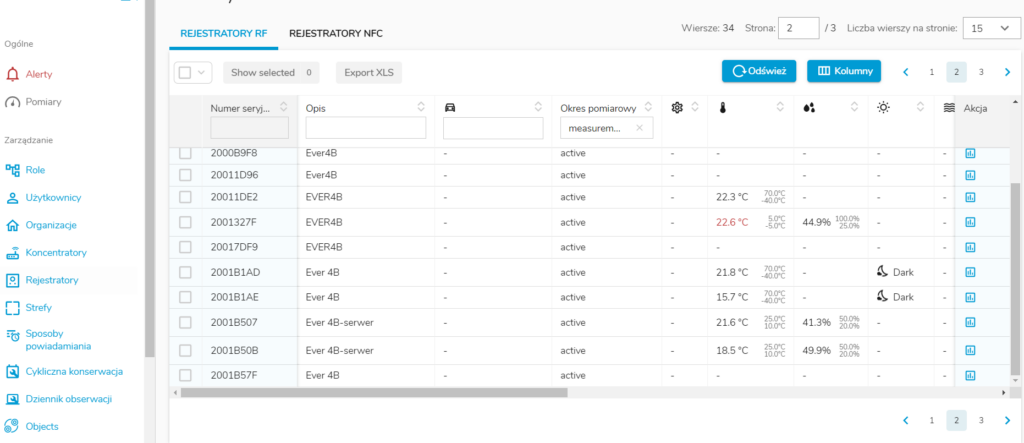Image resolution: width=1024 pixels, height=443 pixels.
Task: Select checkbox for row 20011DE2
Action: (x=185, y=197)
